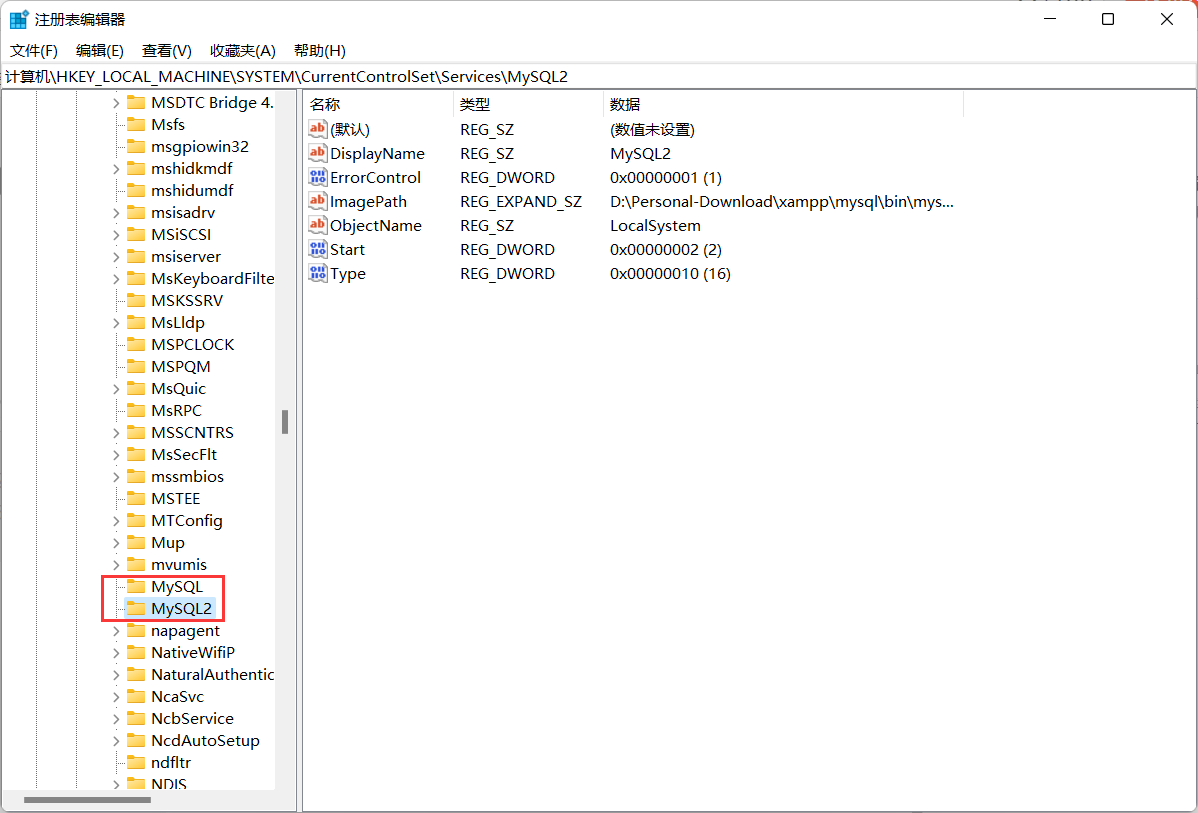This screenshot has height=813, width=1198.
Task: Click the ndfltr folder icon
Action: (136, 763)
